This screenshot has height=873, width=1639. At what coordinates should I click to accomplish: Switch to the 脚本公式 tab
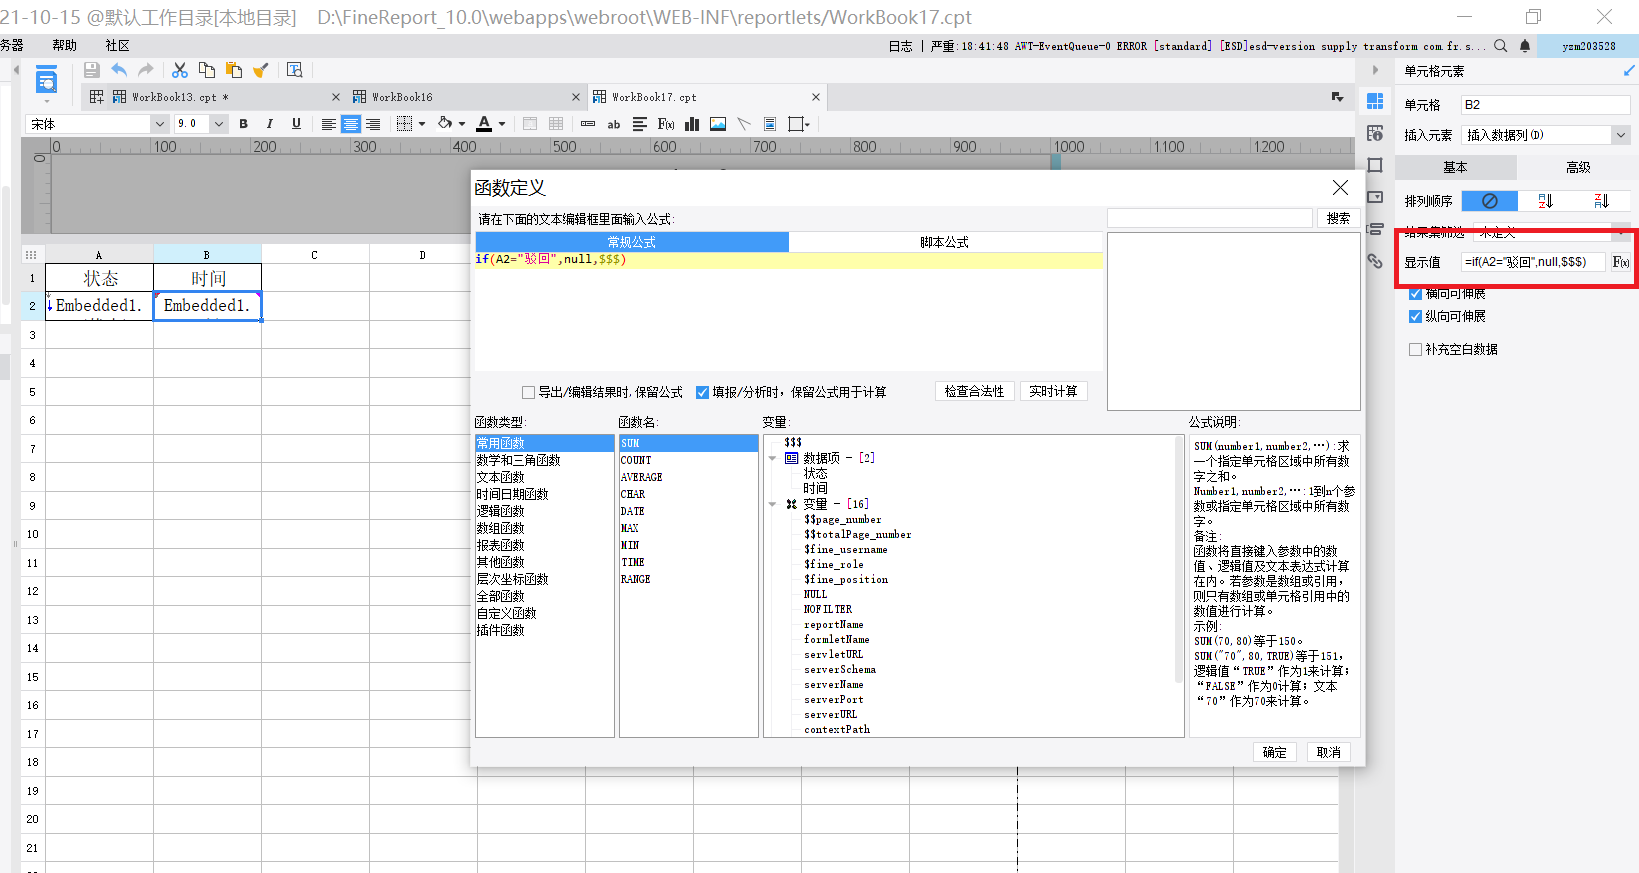click(944, 242)
